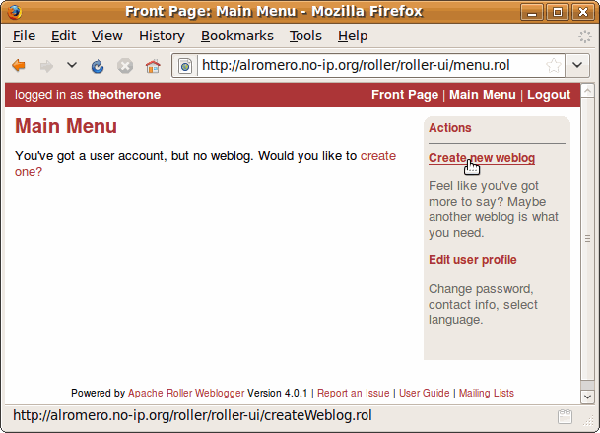Open the User Guide link
600x433 pixels.
424,393
